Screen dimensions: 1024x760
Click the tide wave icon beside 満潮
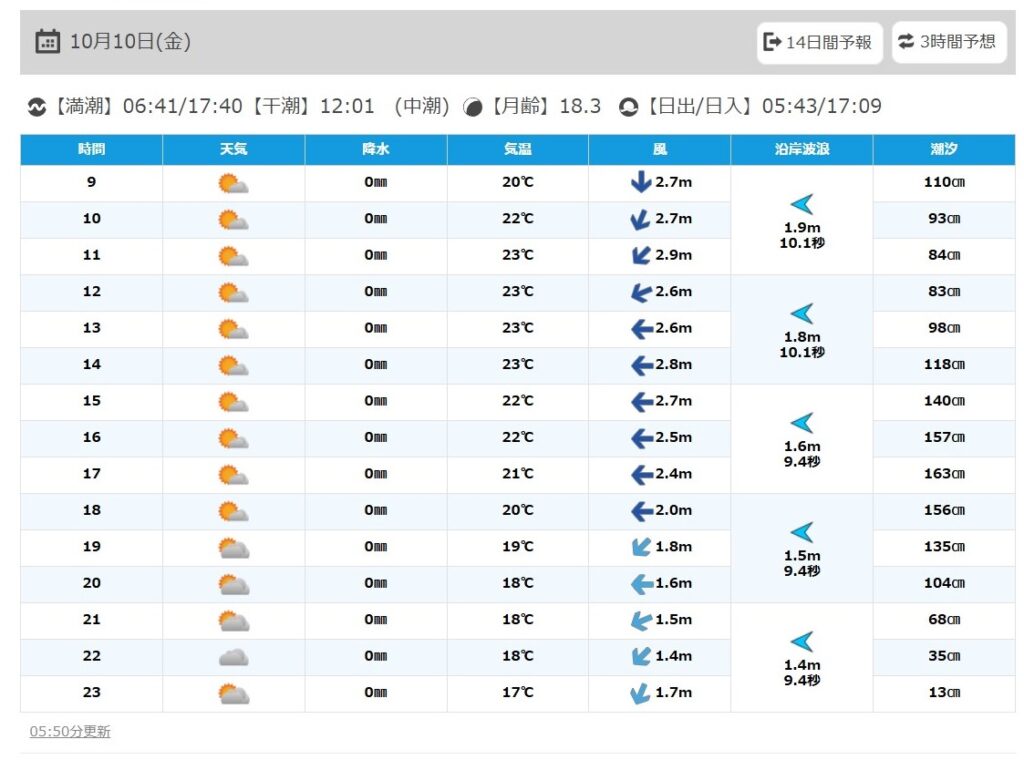coord(37,107)
